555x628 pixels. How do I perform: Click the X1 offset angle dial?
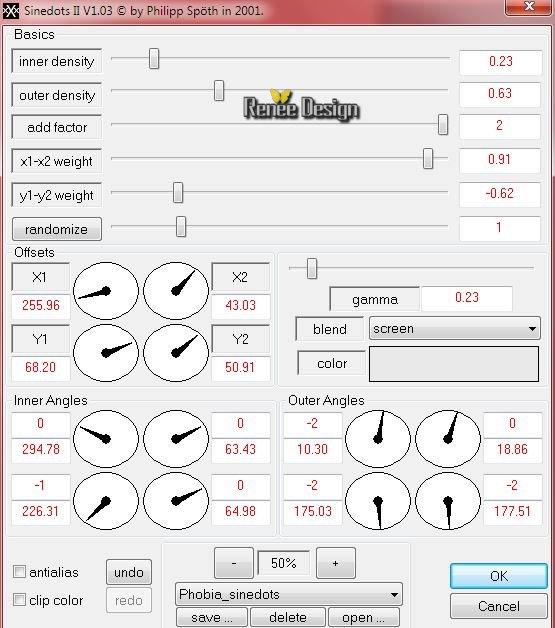106,291
